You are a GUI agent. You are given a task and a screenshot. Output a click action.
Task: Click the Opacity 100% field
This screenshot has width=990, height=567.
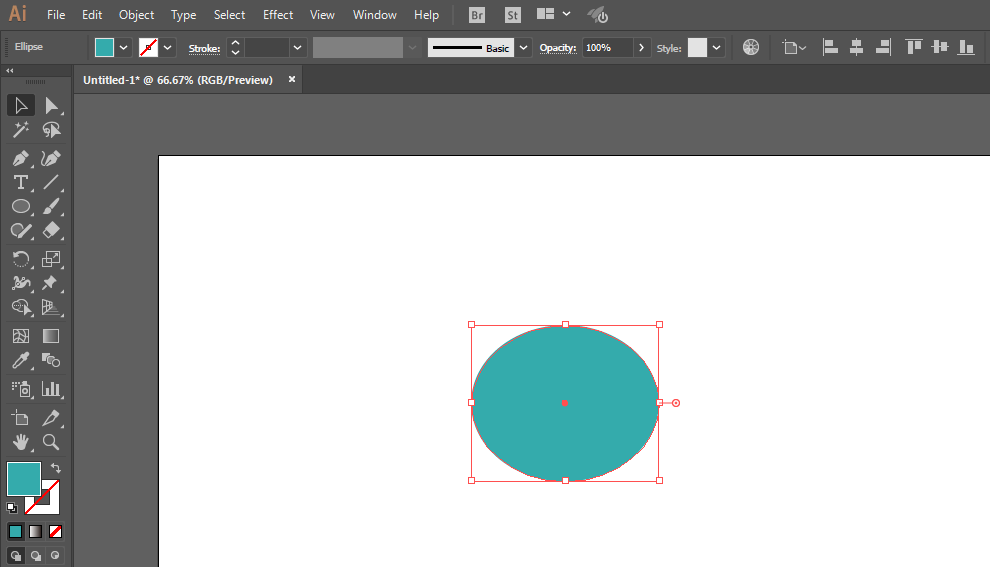pos(607,47)
